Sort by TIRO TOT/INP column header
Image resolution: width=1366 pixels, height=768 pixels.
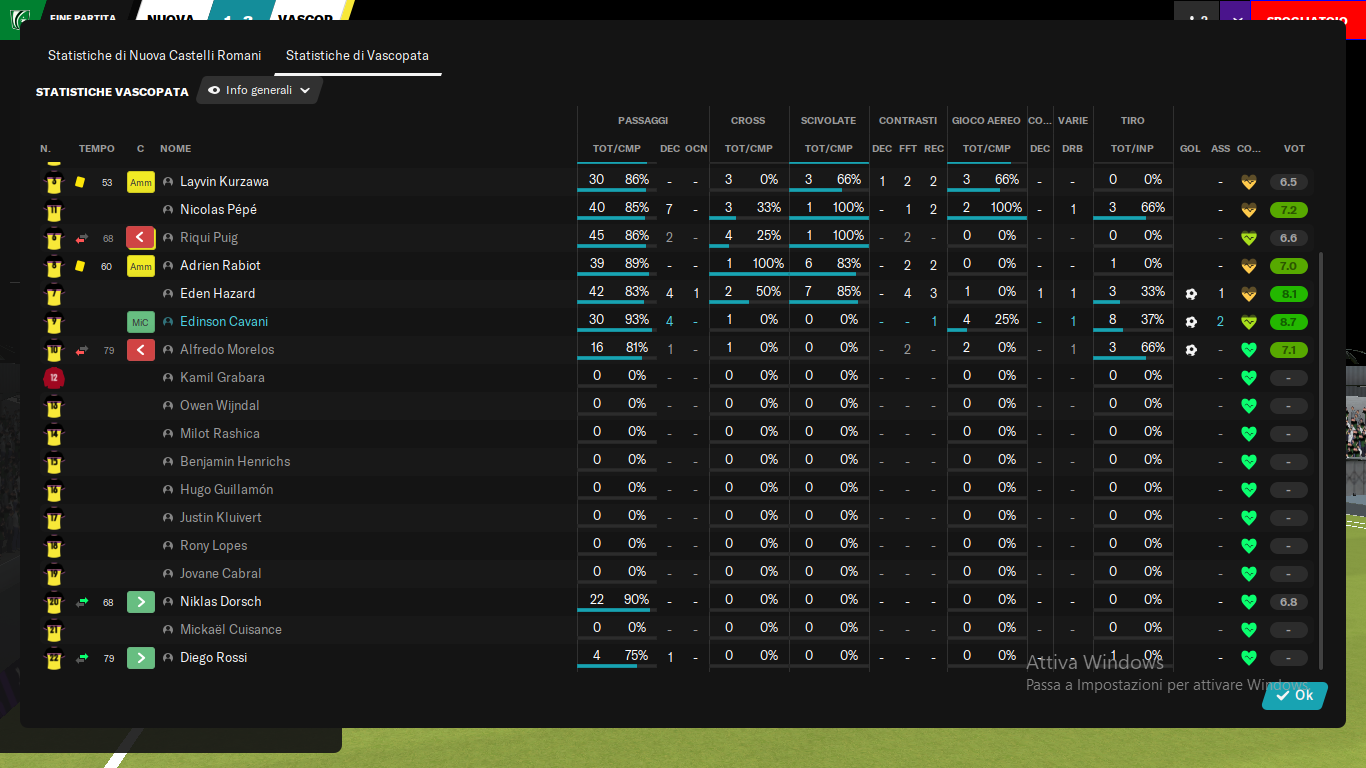coord(1132,149)
